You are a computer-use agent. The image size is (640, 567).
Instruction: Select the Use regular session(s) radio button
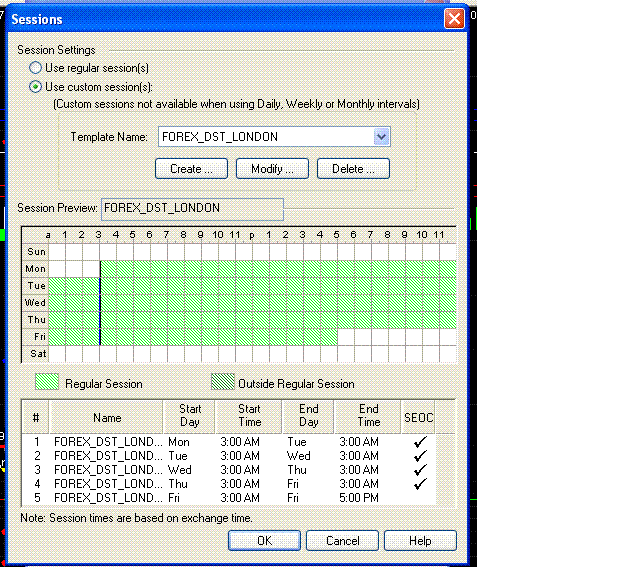point(36,68)
